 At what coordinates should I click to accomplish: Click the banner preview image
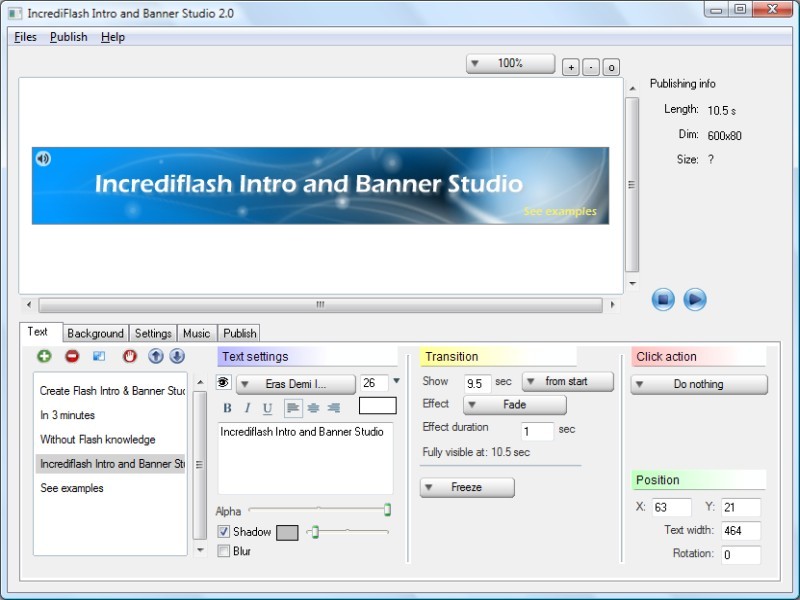320,186
